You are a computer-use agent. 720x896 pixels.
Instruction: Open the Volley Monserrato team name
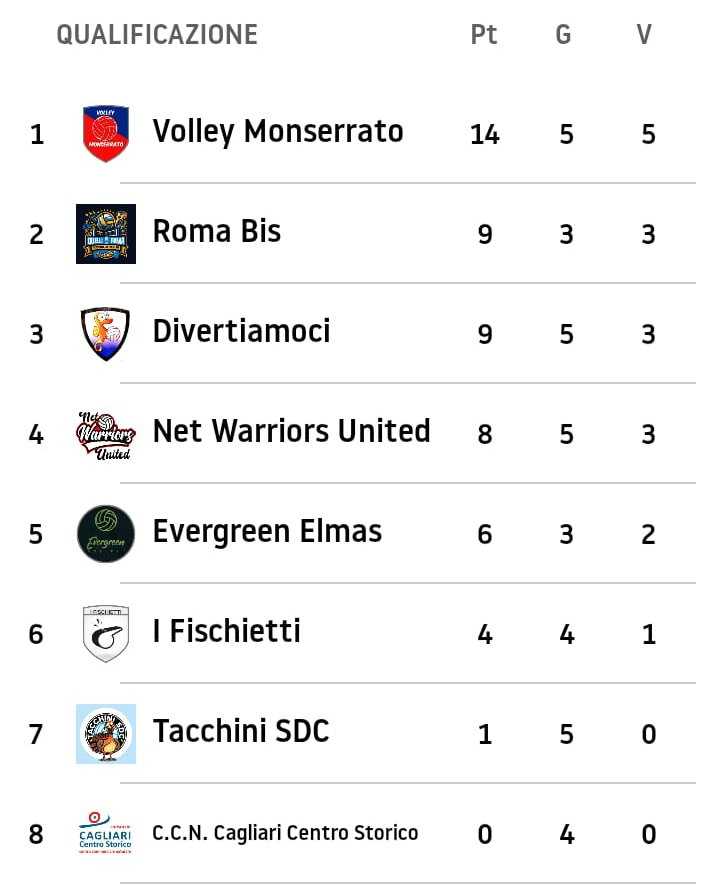[x=278, y=132]
